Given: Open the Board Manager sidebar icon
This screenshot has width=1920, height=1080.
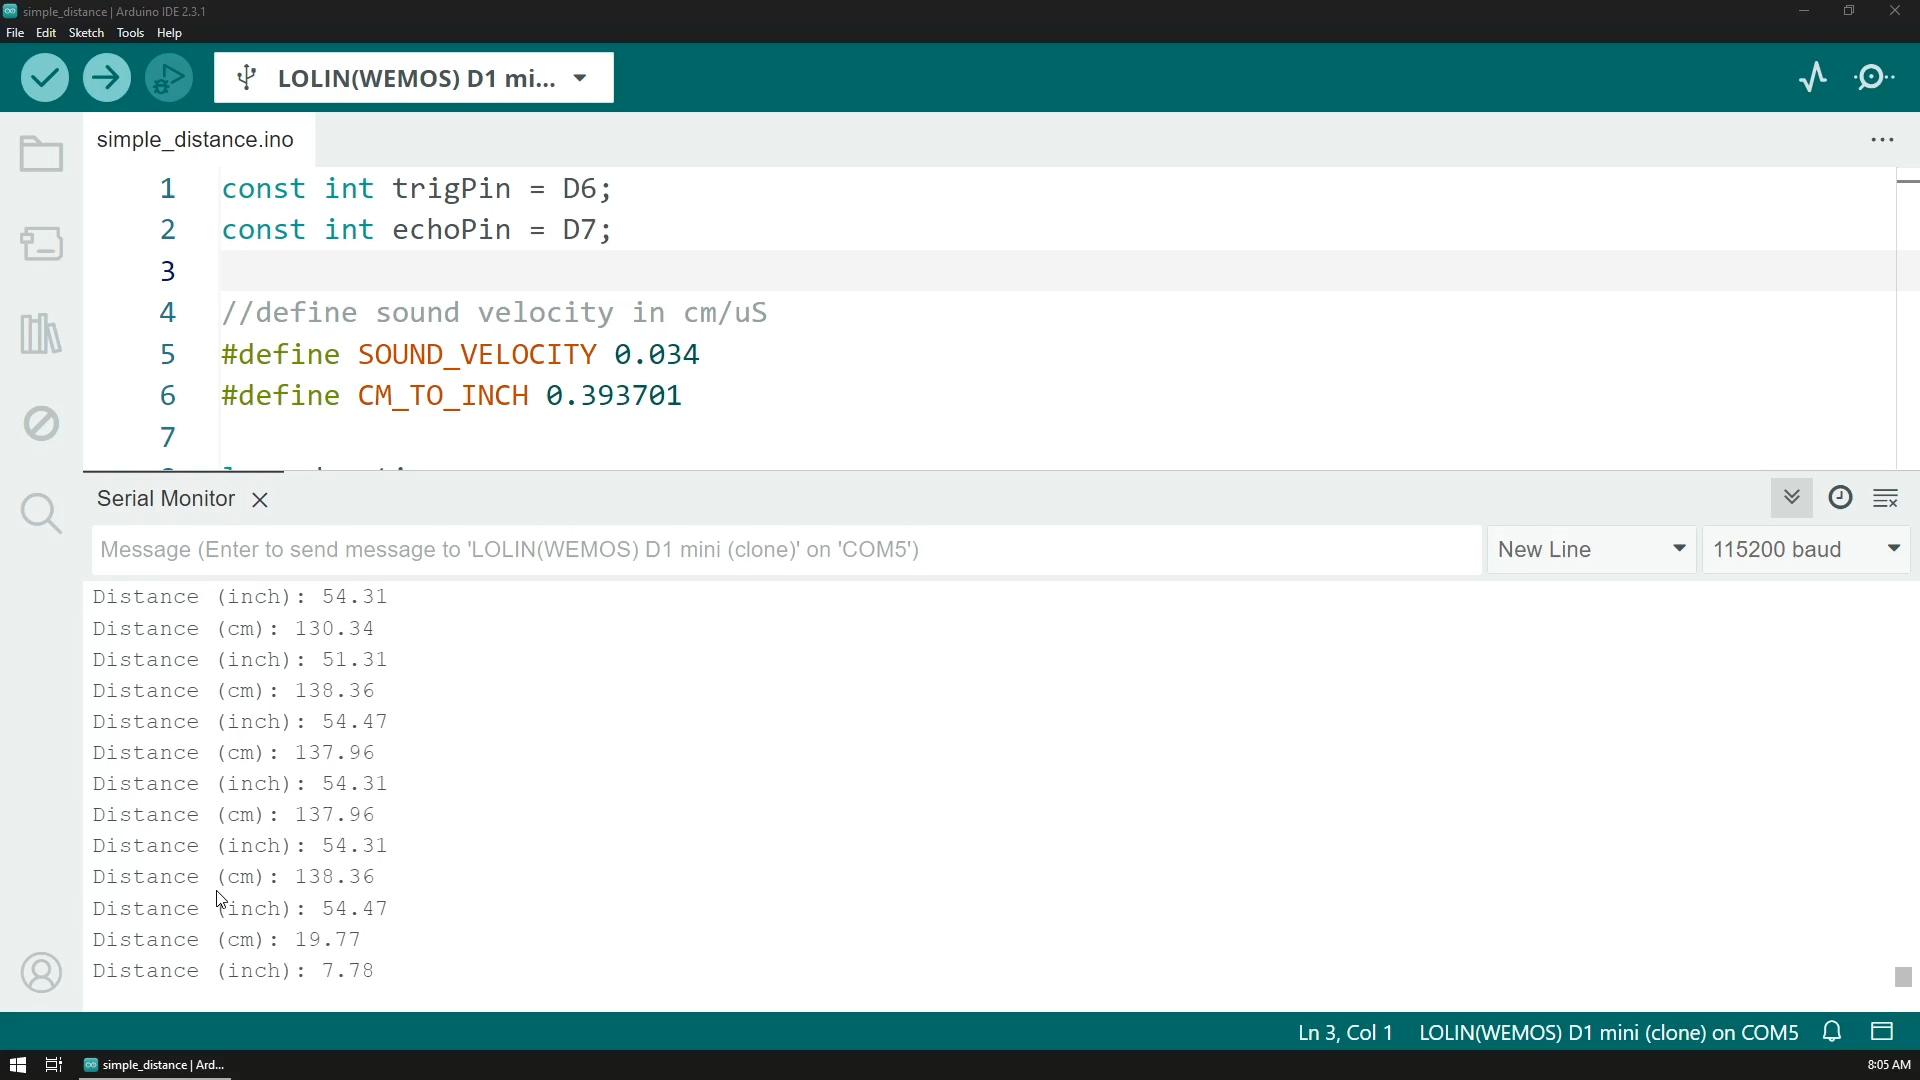Looking at the screenshot, I should [41, 244].
